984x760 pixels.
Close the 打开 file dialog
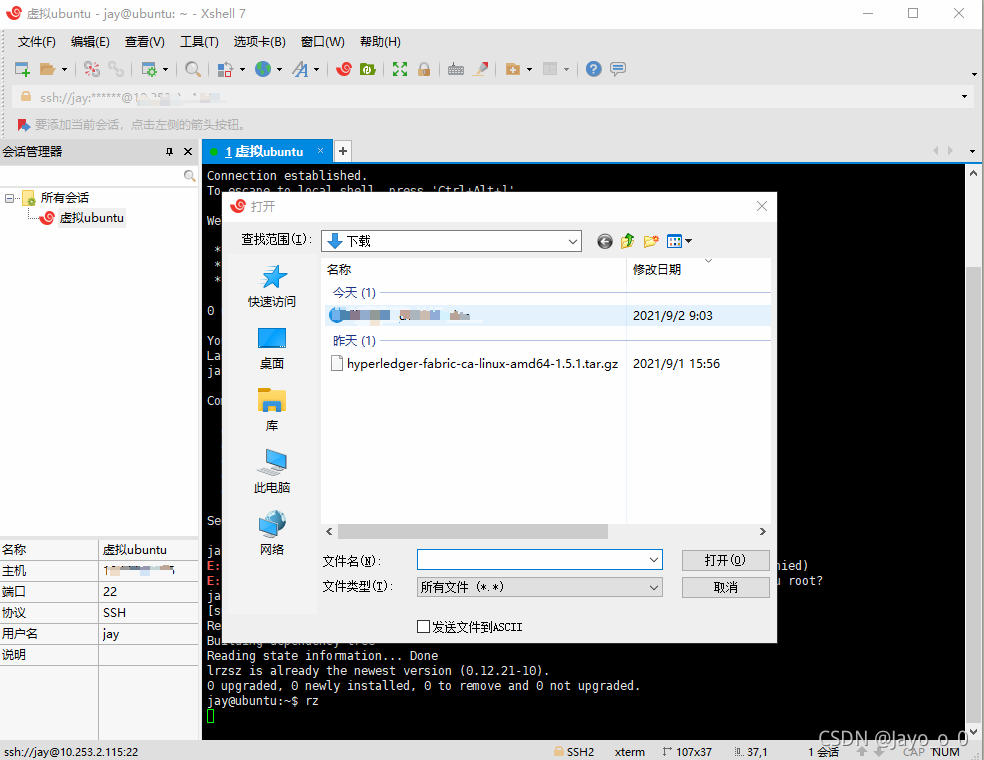click(x=762, y=206)
